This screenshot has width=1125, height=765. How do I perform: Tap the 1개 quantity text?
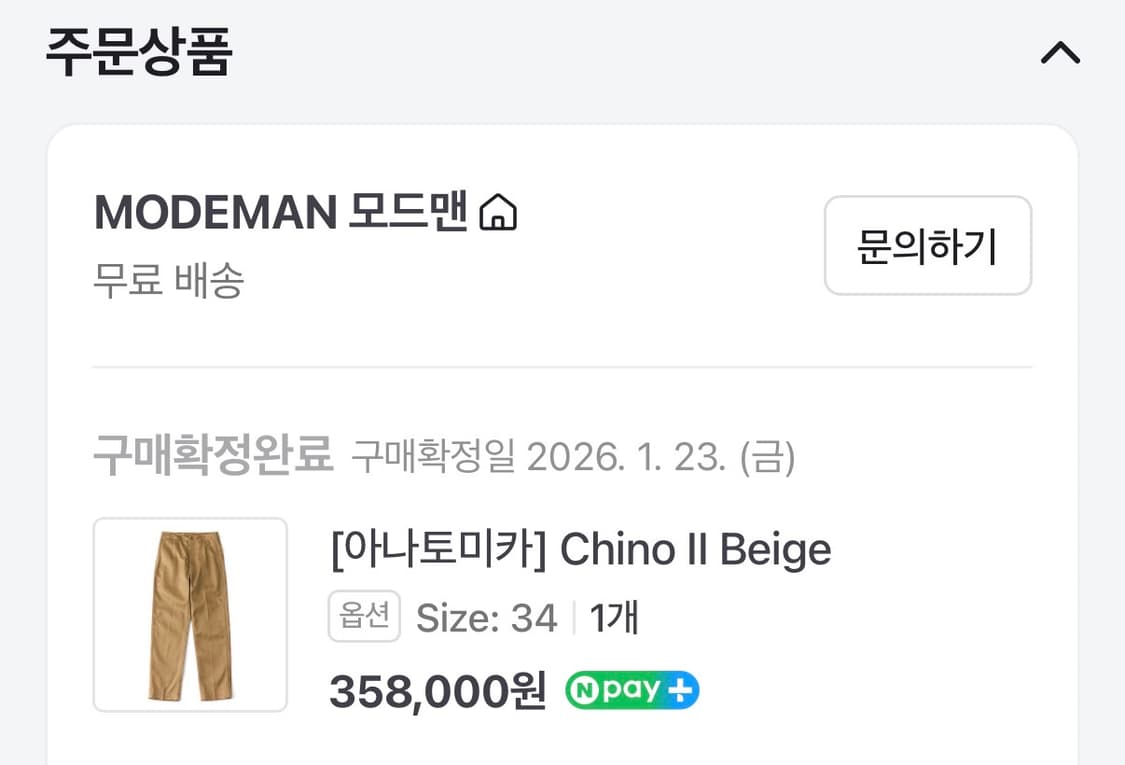[614, 618]
